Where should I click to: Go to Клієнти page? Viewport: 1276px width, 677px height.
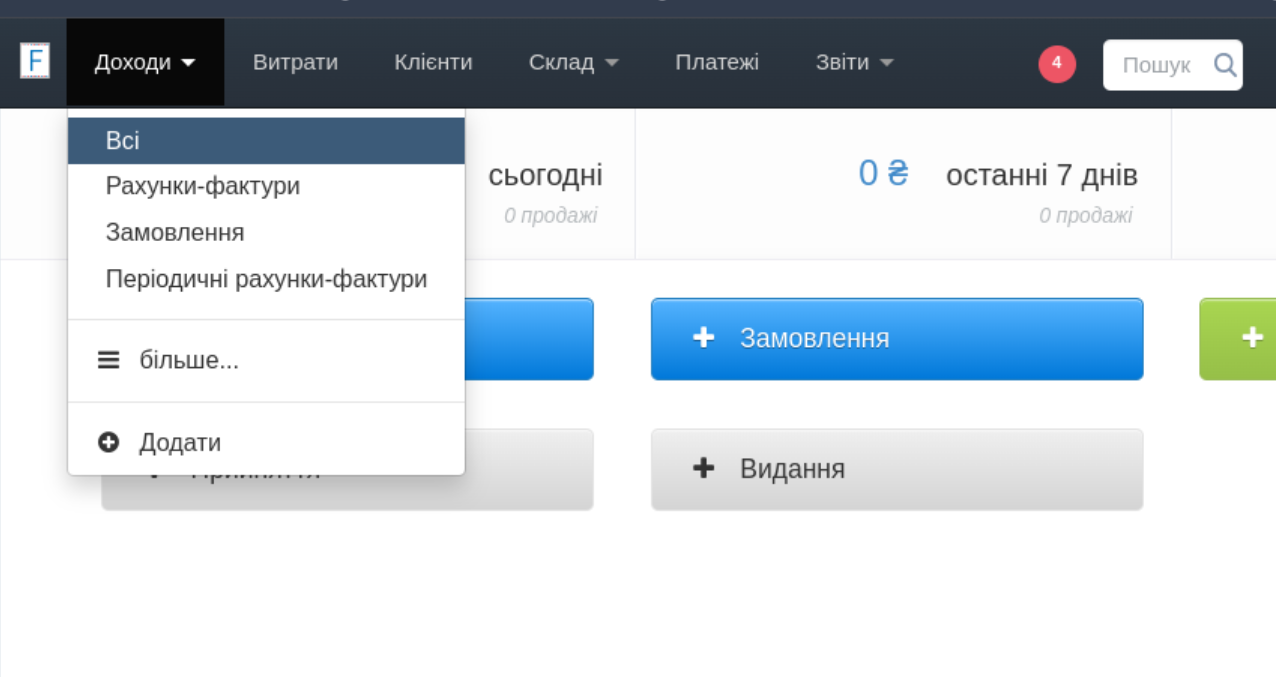[x=433, y=63]
